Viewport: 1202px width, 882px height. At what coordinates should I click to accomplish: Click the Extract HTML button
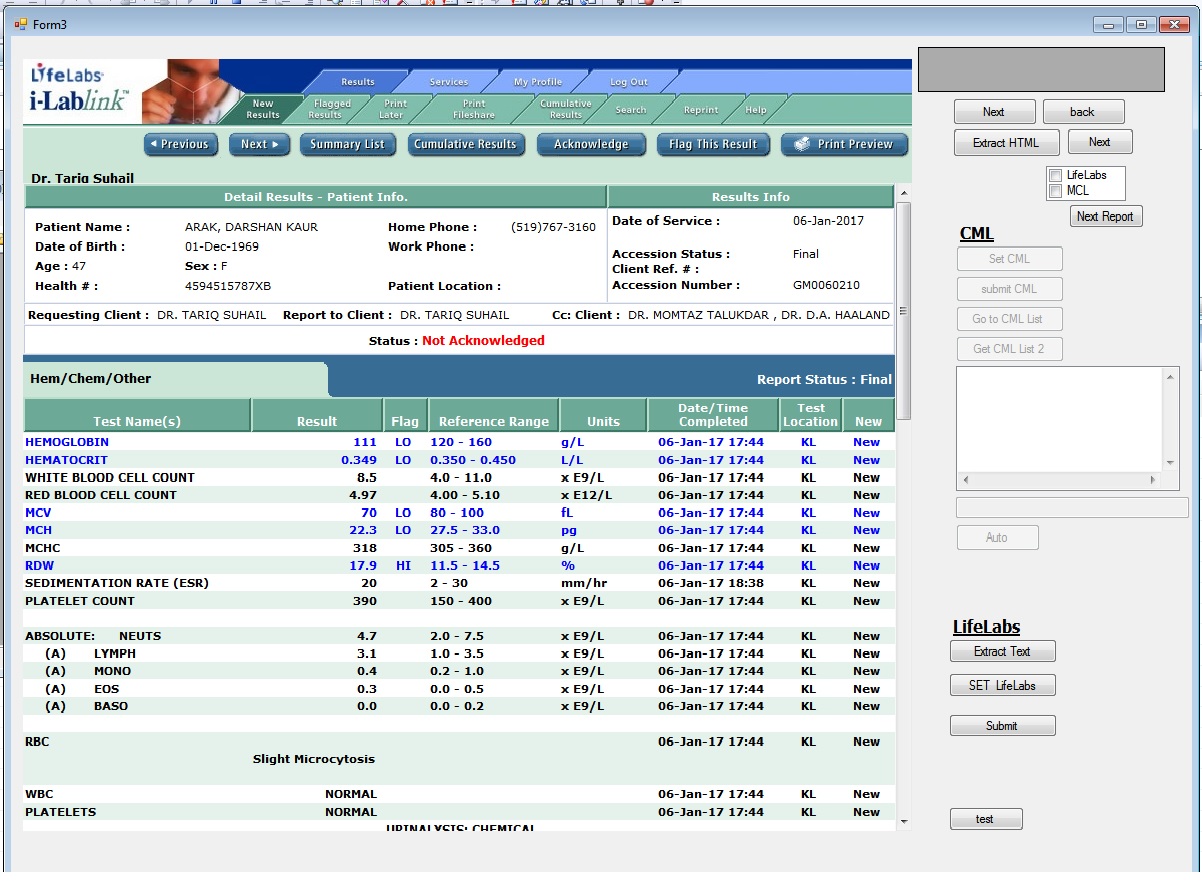coord(1006,142)
